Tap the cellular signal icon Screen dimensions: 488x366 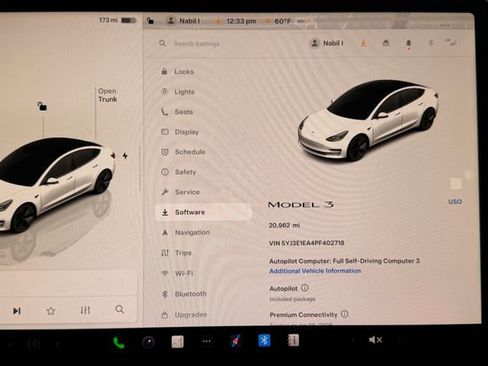coord(450,42)
